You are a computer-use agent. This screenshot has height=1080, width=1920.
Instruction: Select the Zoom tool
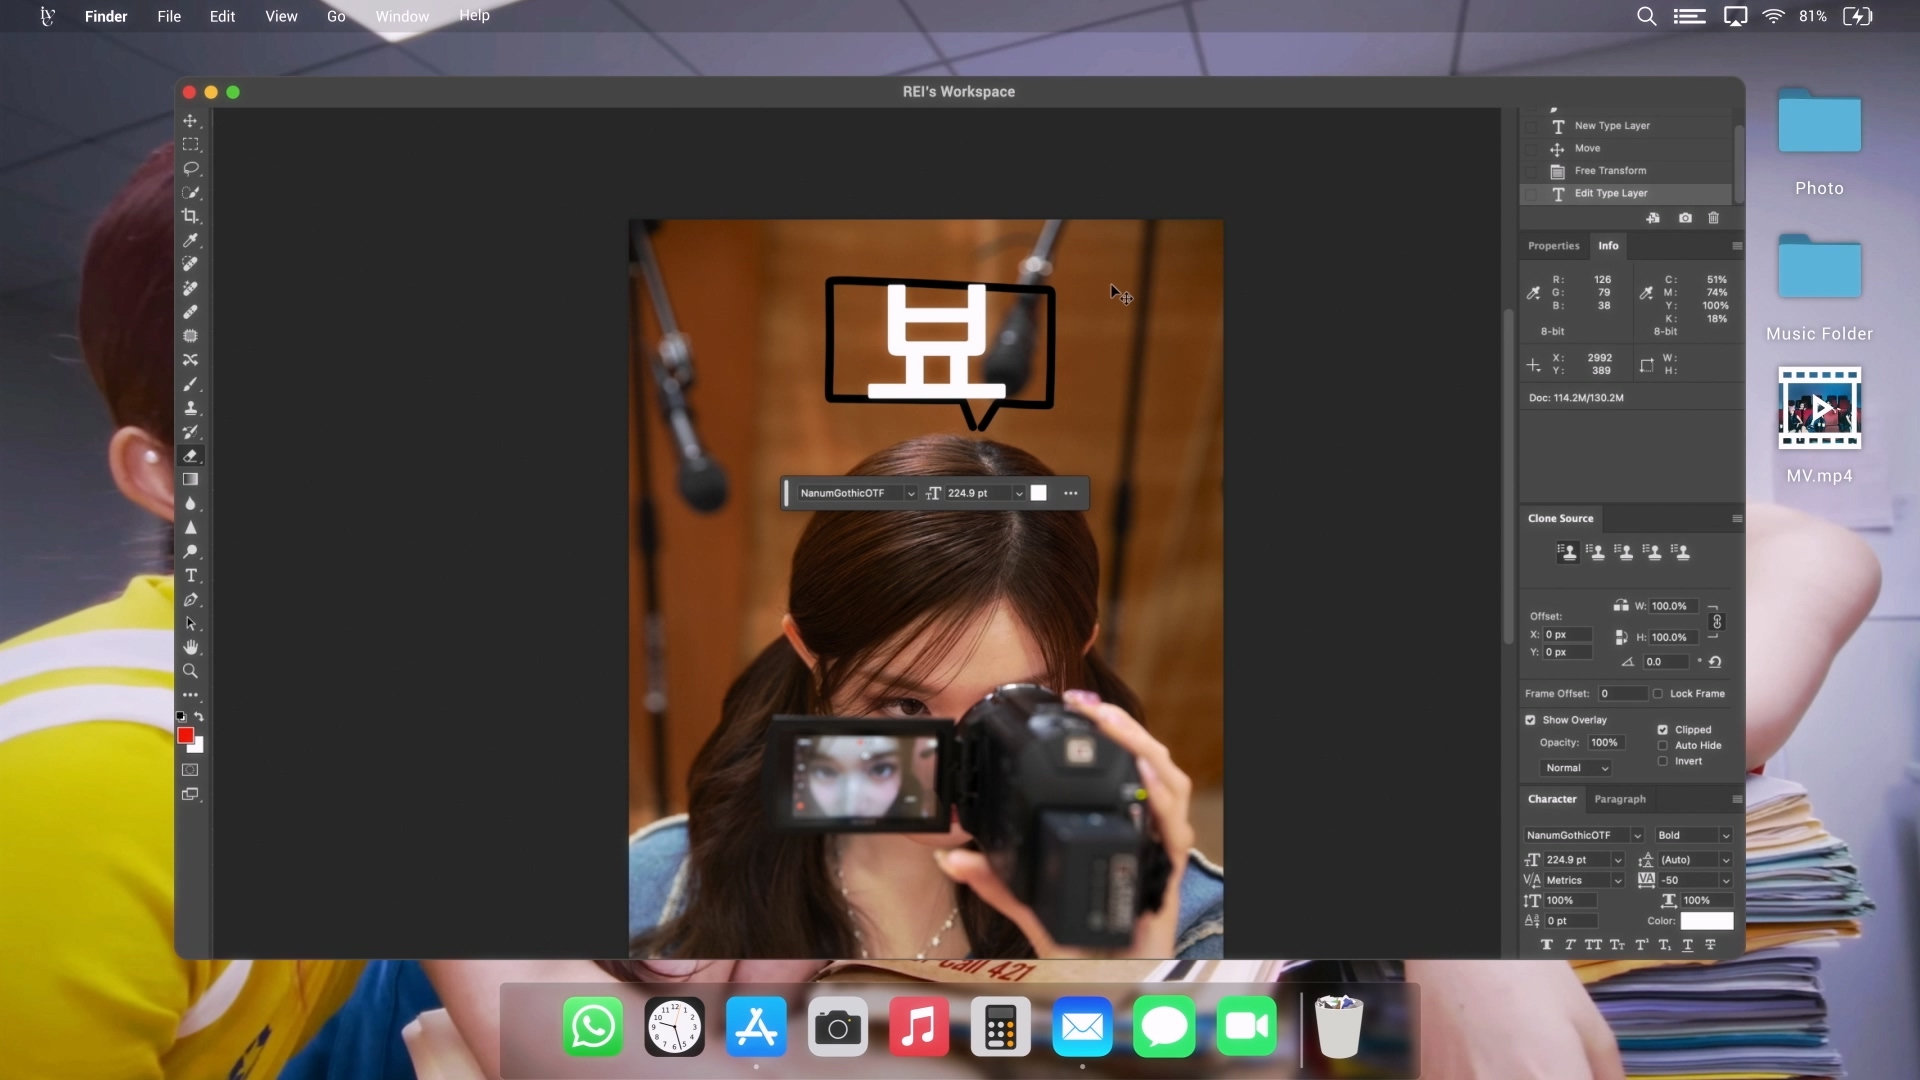[x=190, y=672]
